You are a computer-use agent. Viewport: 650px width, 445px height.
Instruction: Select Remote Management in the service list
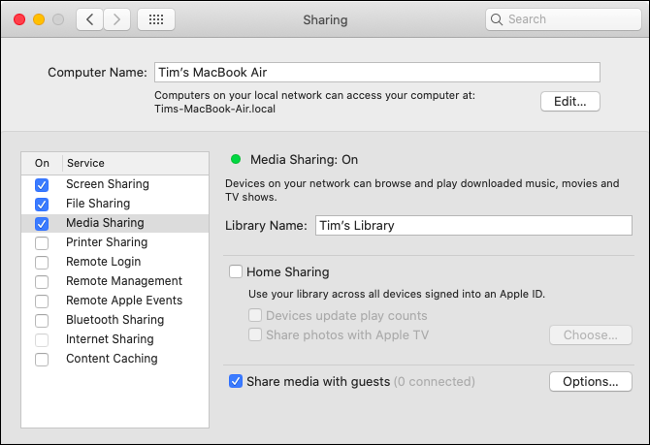click(115, 281)
